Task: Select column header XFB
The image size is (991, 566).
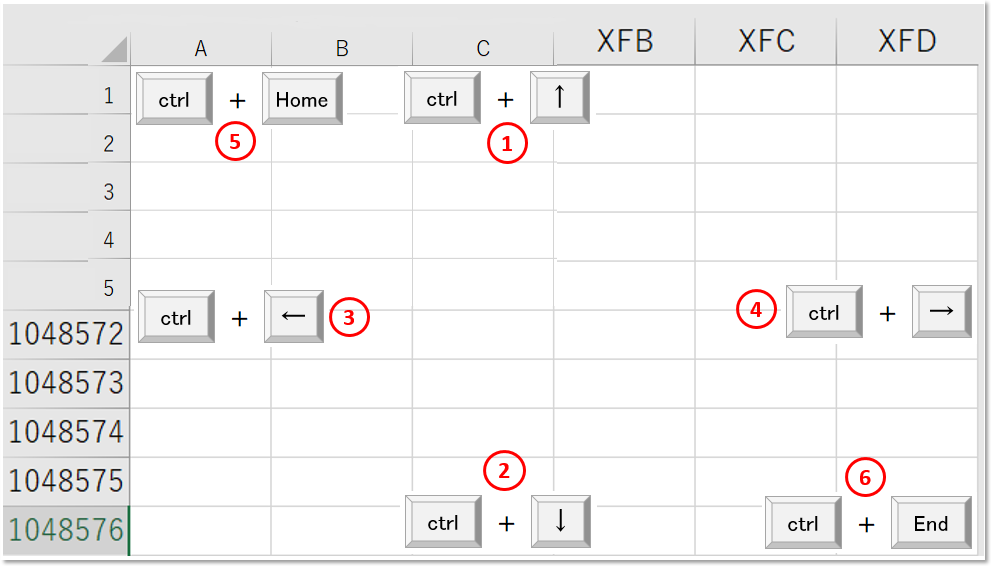Action: [624, 42]
